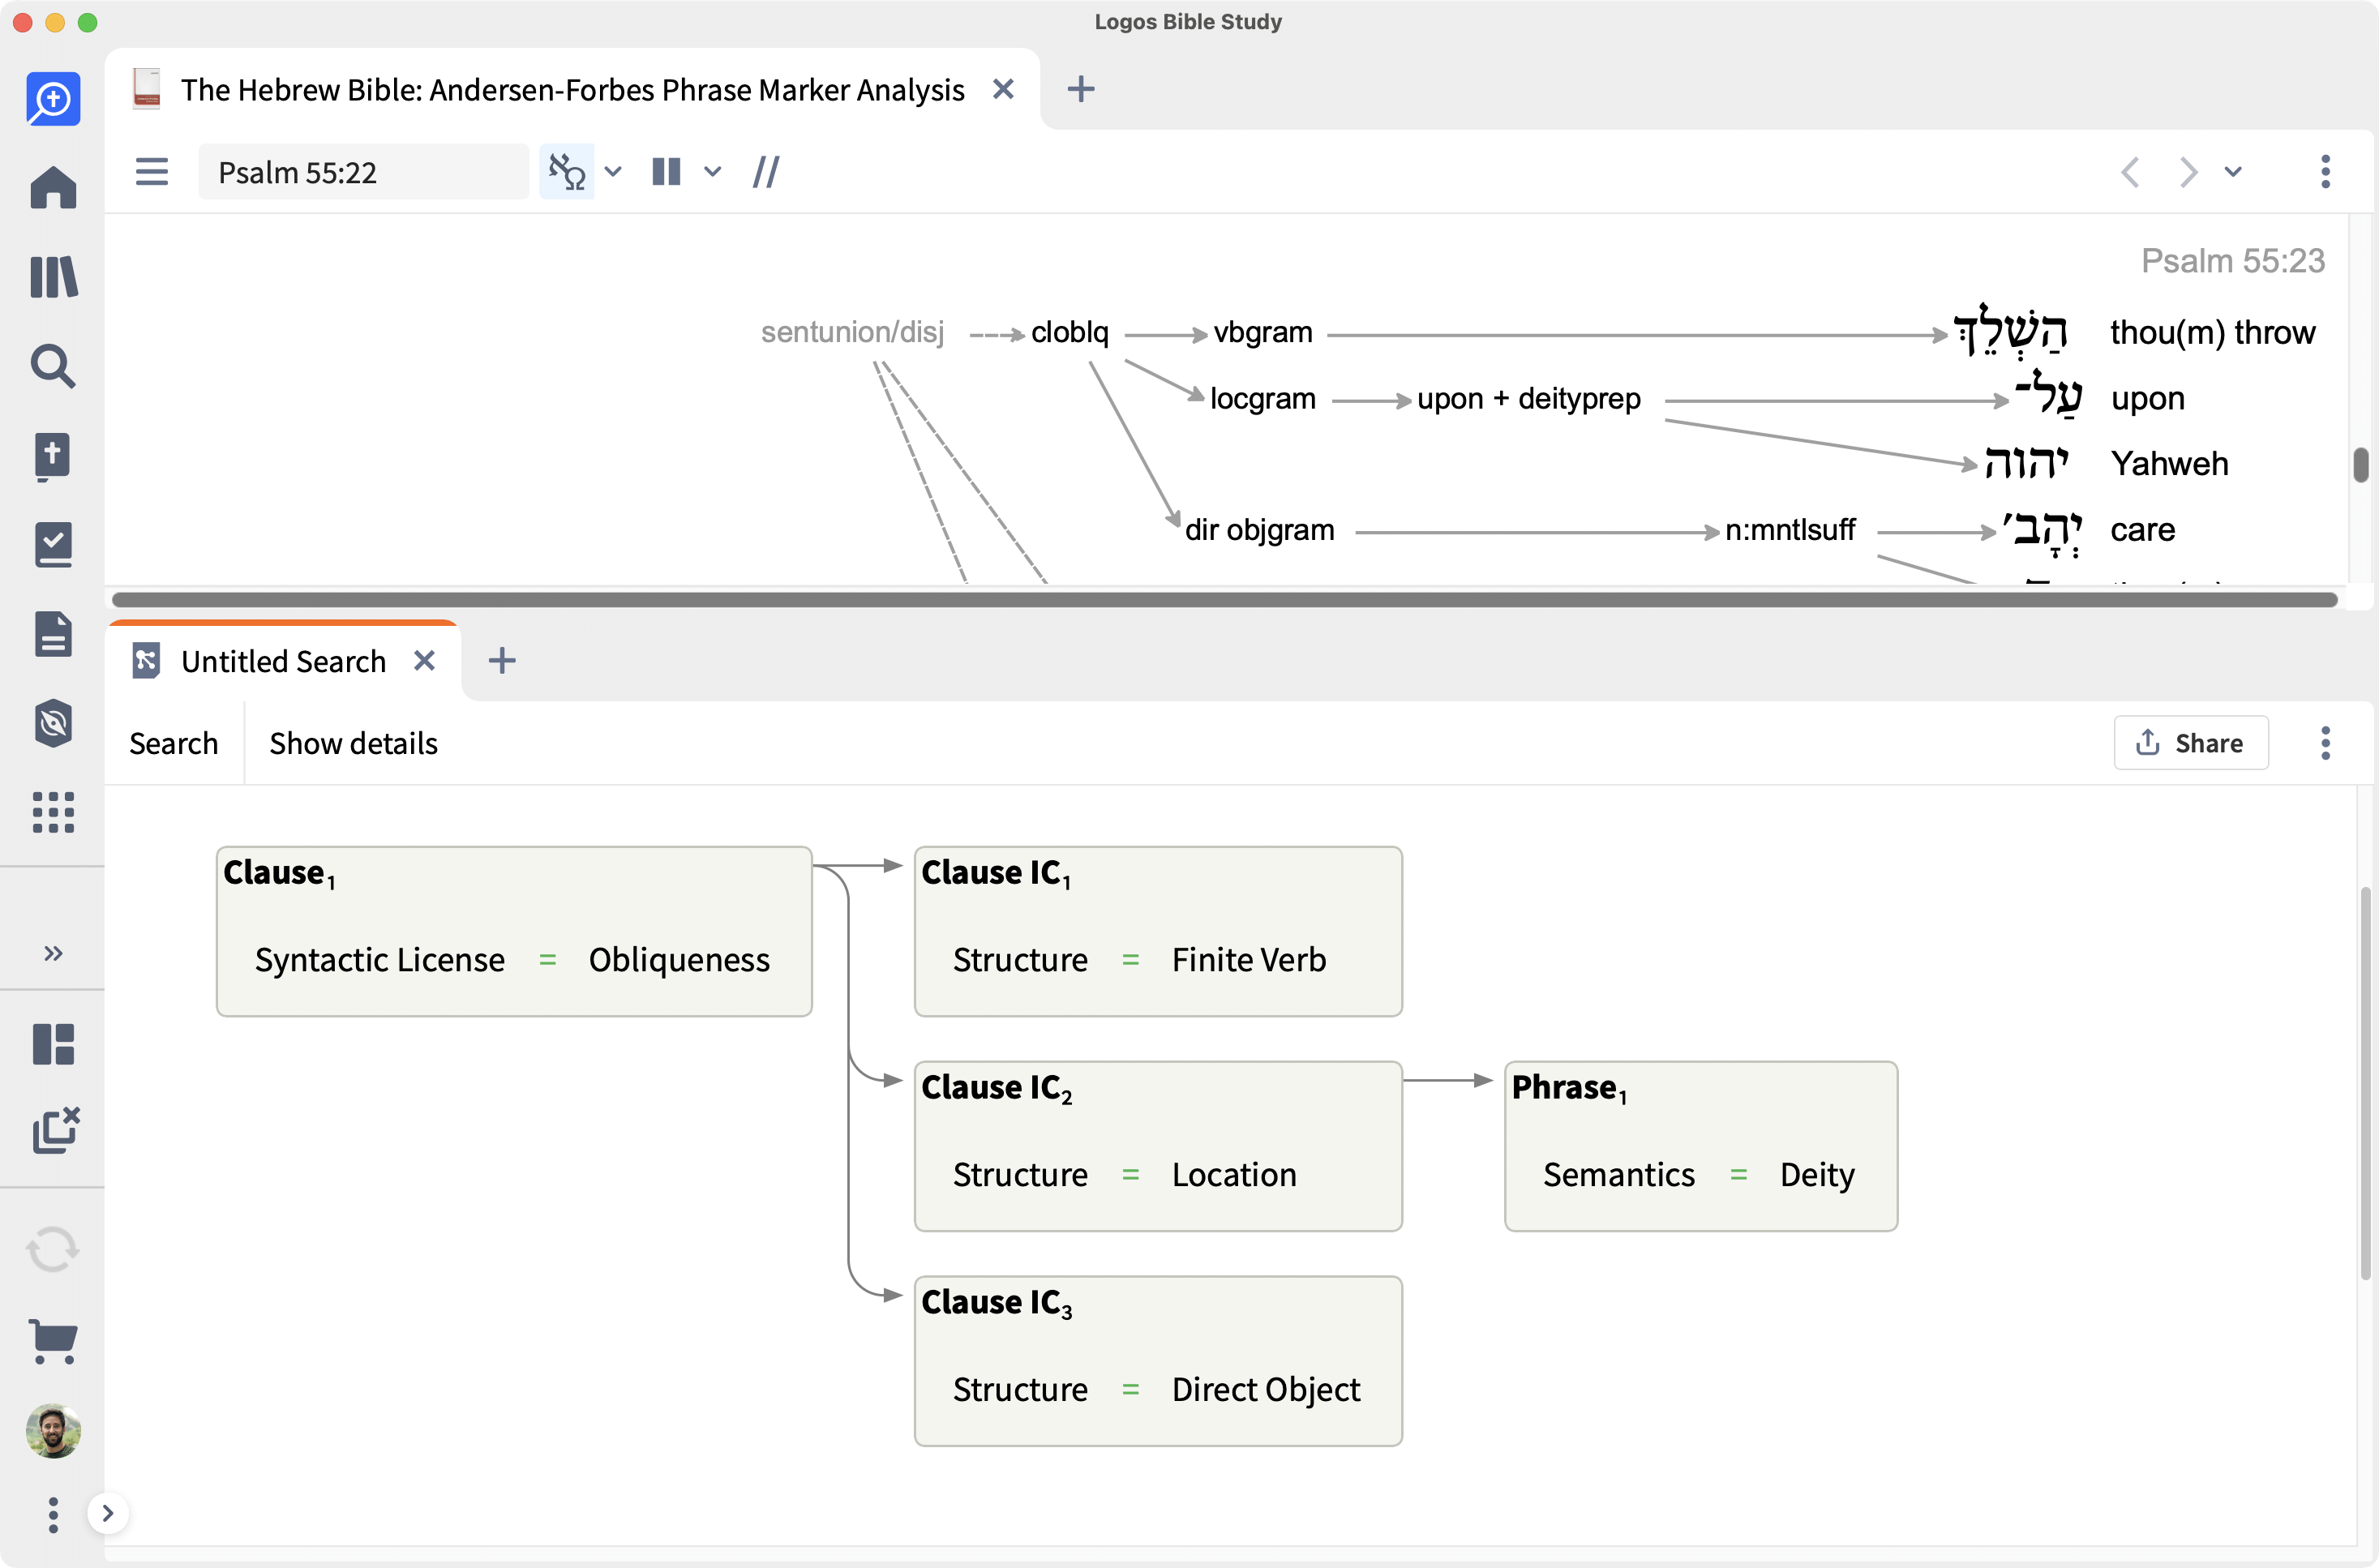
Task: Select the Clause 1 Obliqueness node
Action: coord(514,931)
